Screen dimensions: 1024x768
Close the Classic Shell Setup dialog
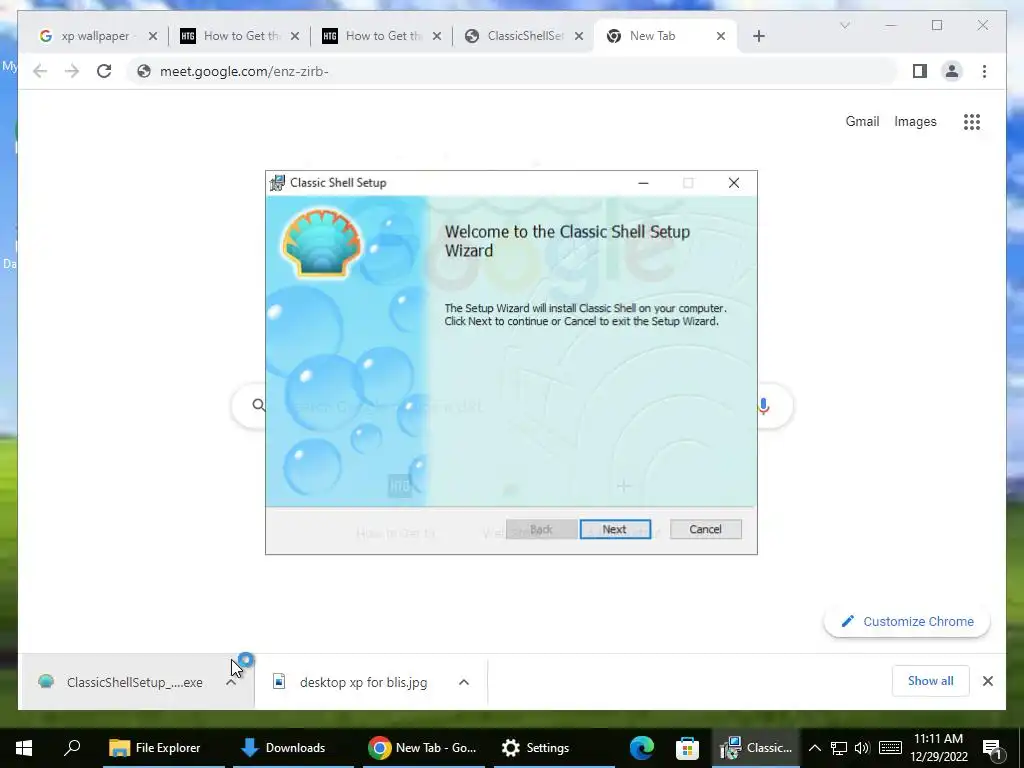click(734, 183)
